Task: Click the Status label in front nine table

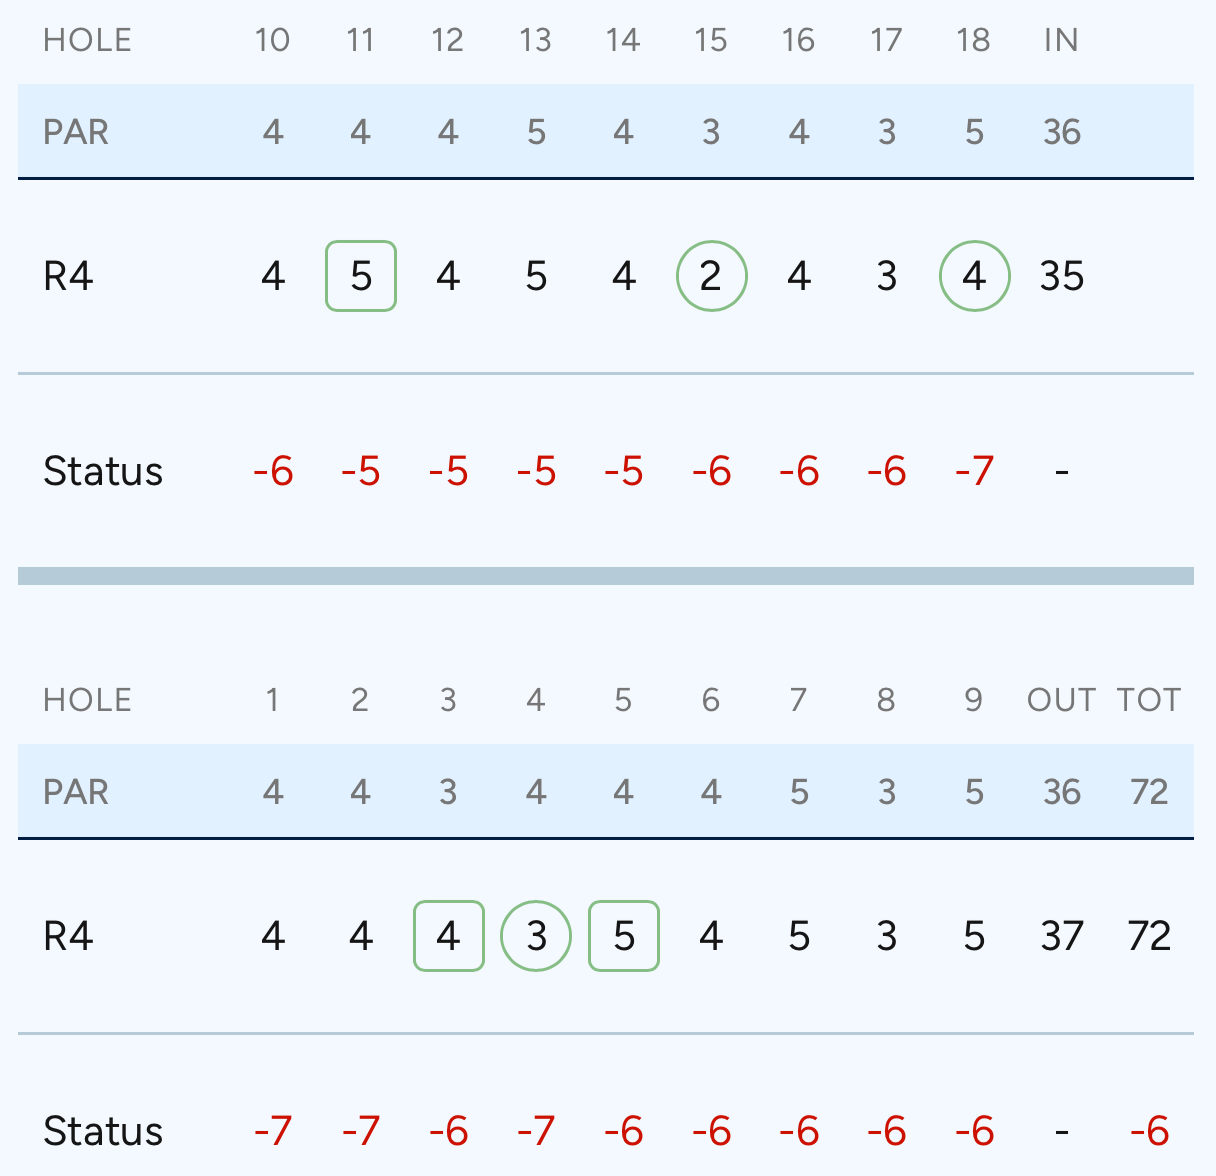Action: [103, 1131]
